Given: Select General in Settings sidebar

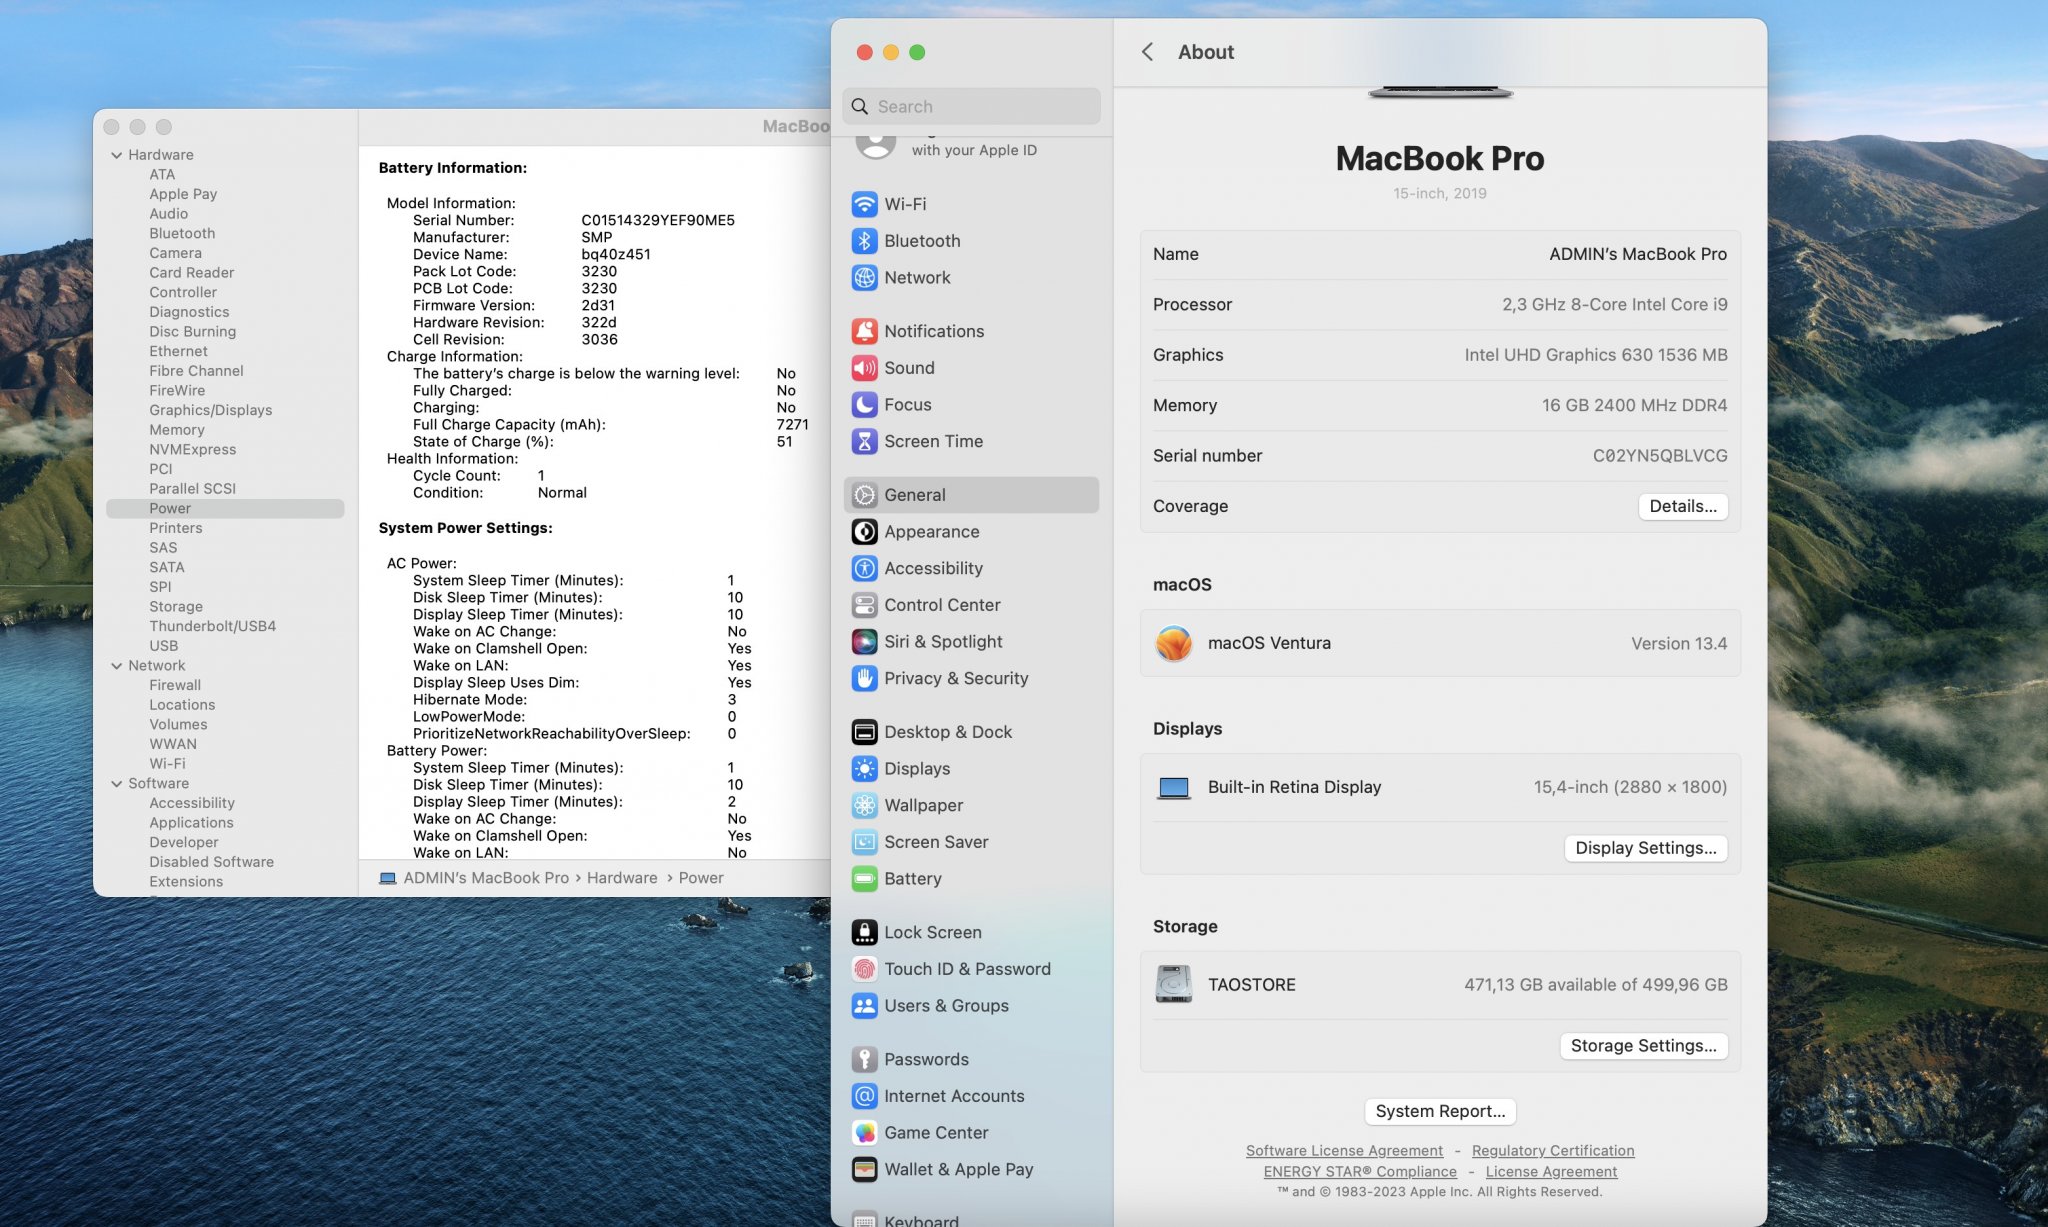Looking at the screenshot, I should pos(971,495).
